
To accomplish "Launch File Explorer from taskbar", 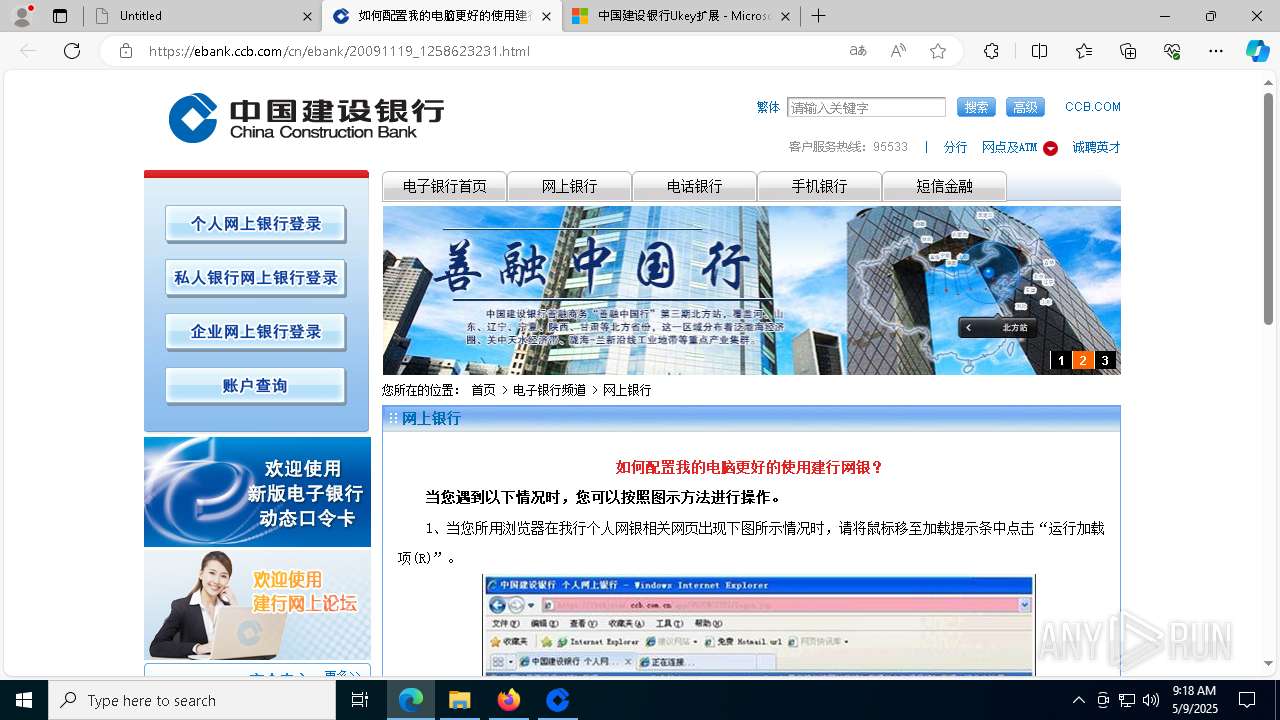I will tap(459, 700).
